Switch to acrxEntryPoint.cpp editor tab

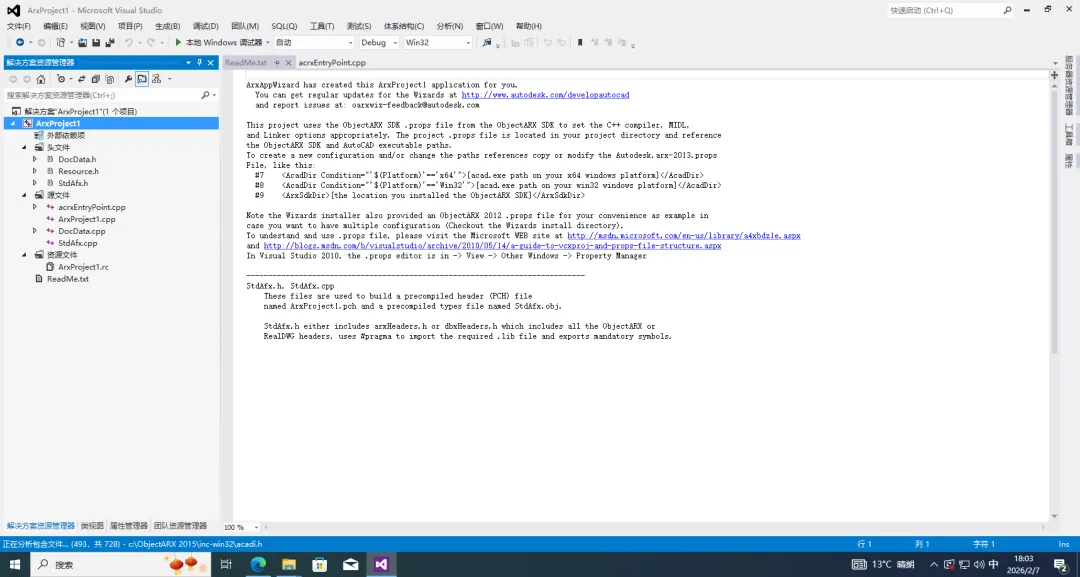pos(332,63)
